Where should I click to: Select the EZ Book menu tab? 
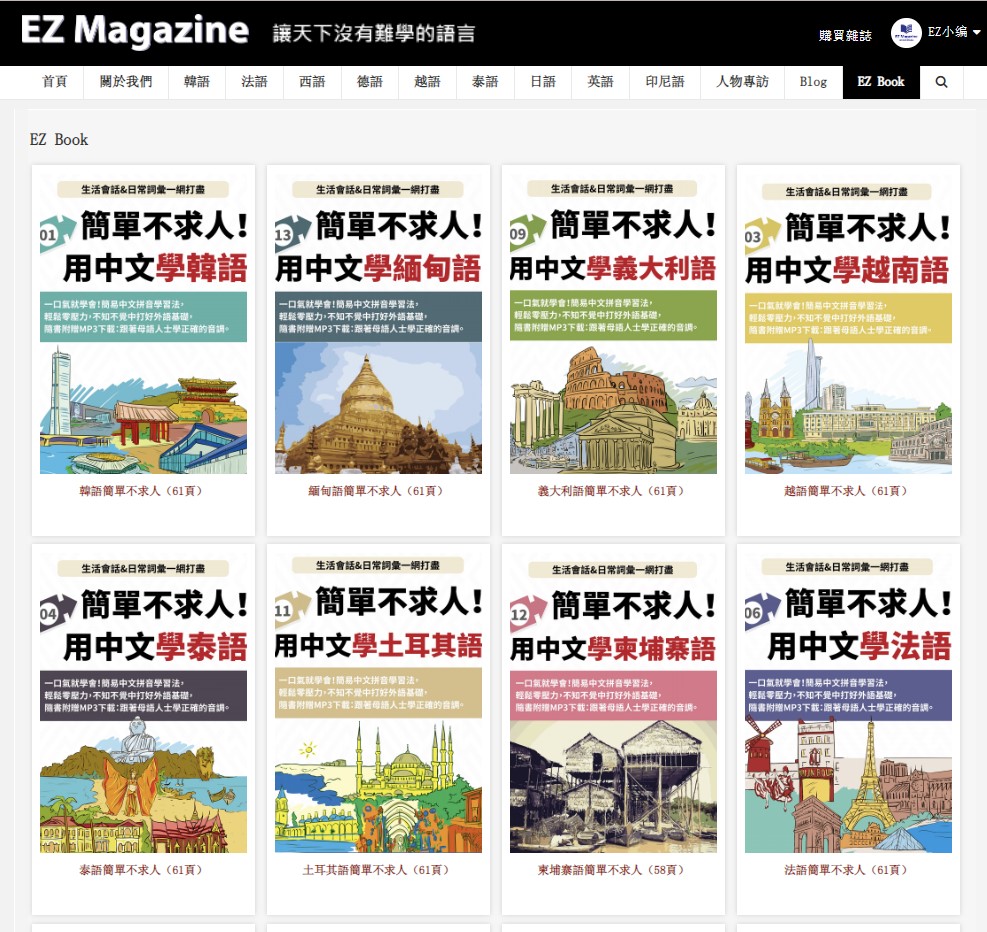tap(881, 82)
